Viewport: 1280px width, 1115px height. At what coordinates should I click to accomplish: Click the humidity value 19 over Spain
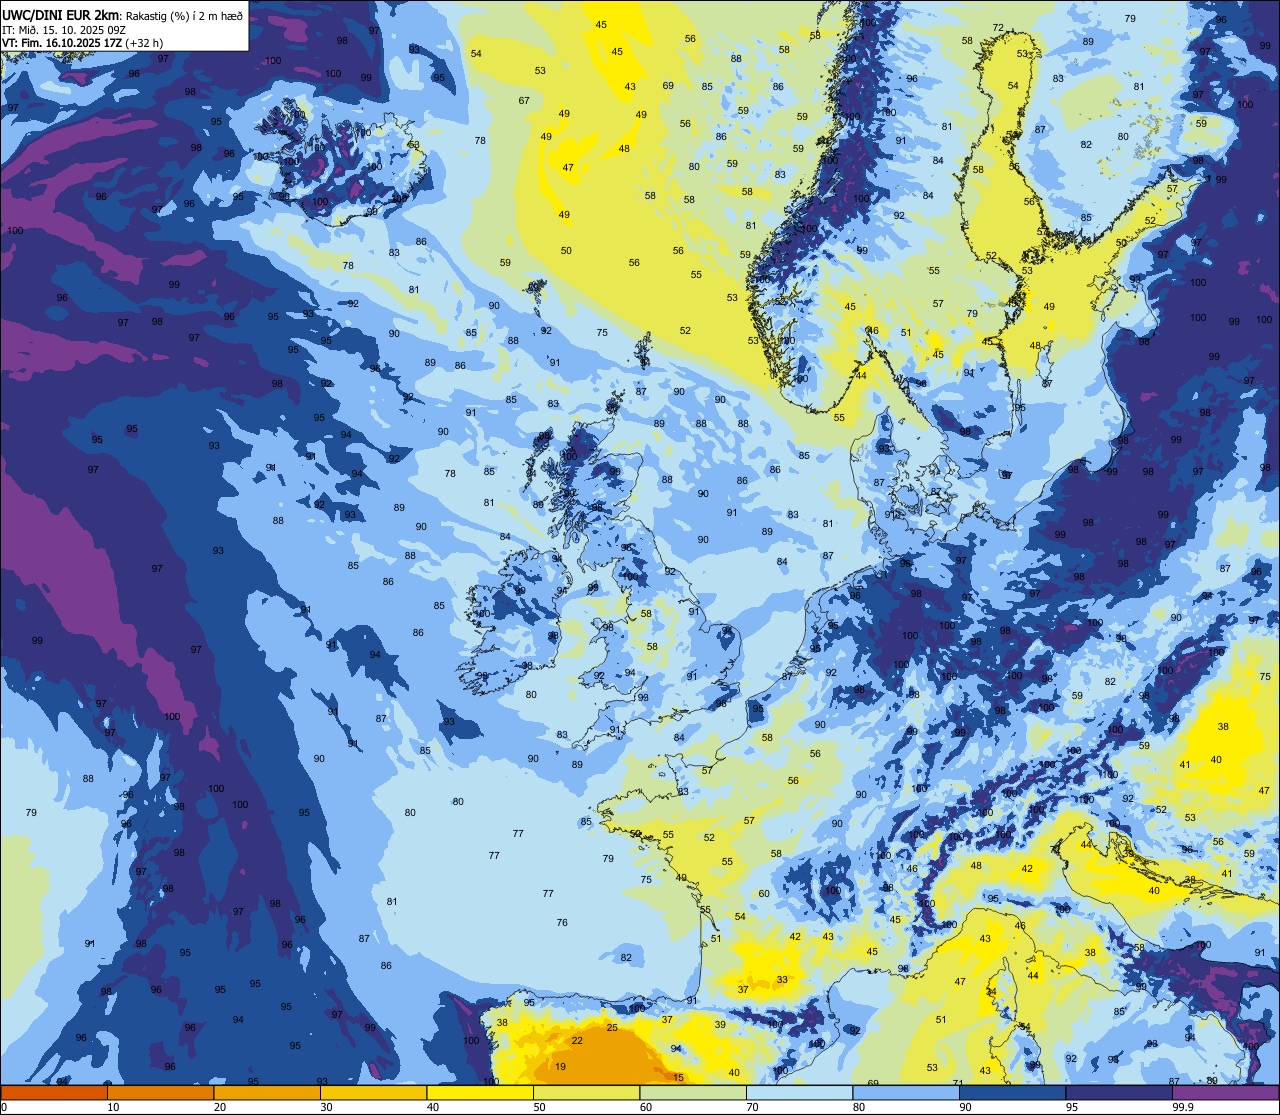coord(560,1067)
